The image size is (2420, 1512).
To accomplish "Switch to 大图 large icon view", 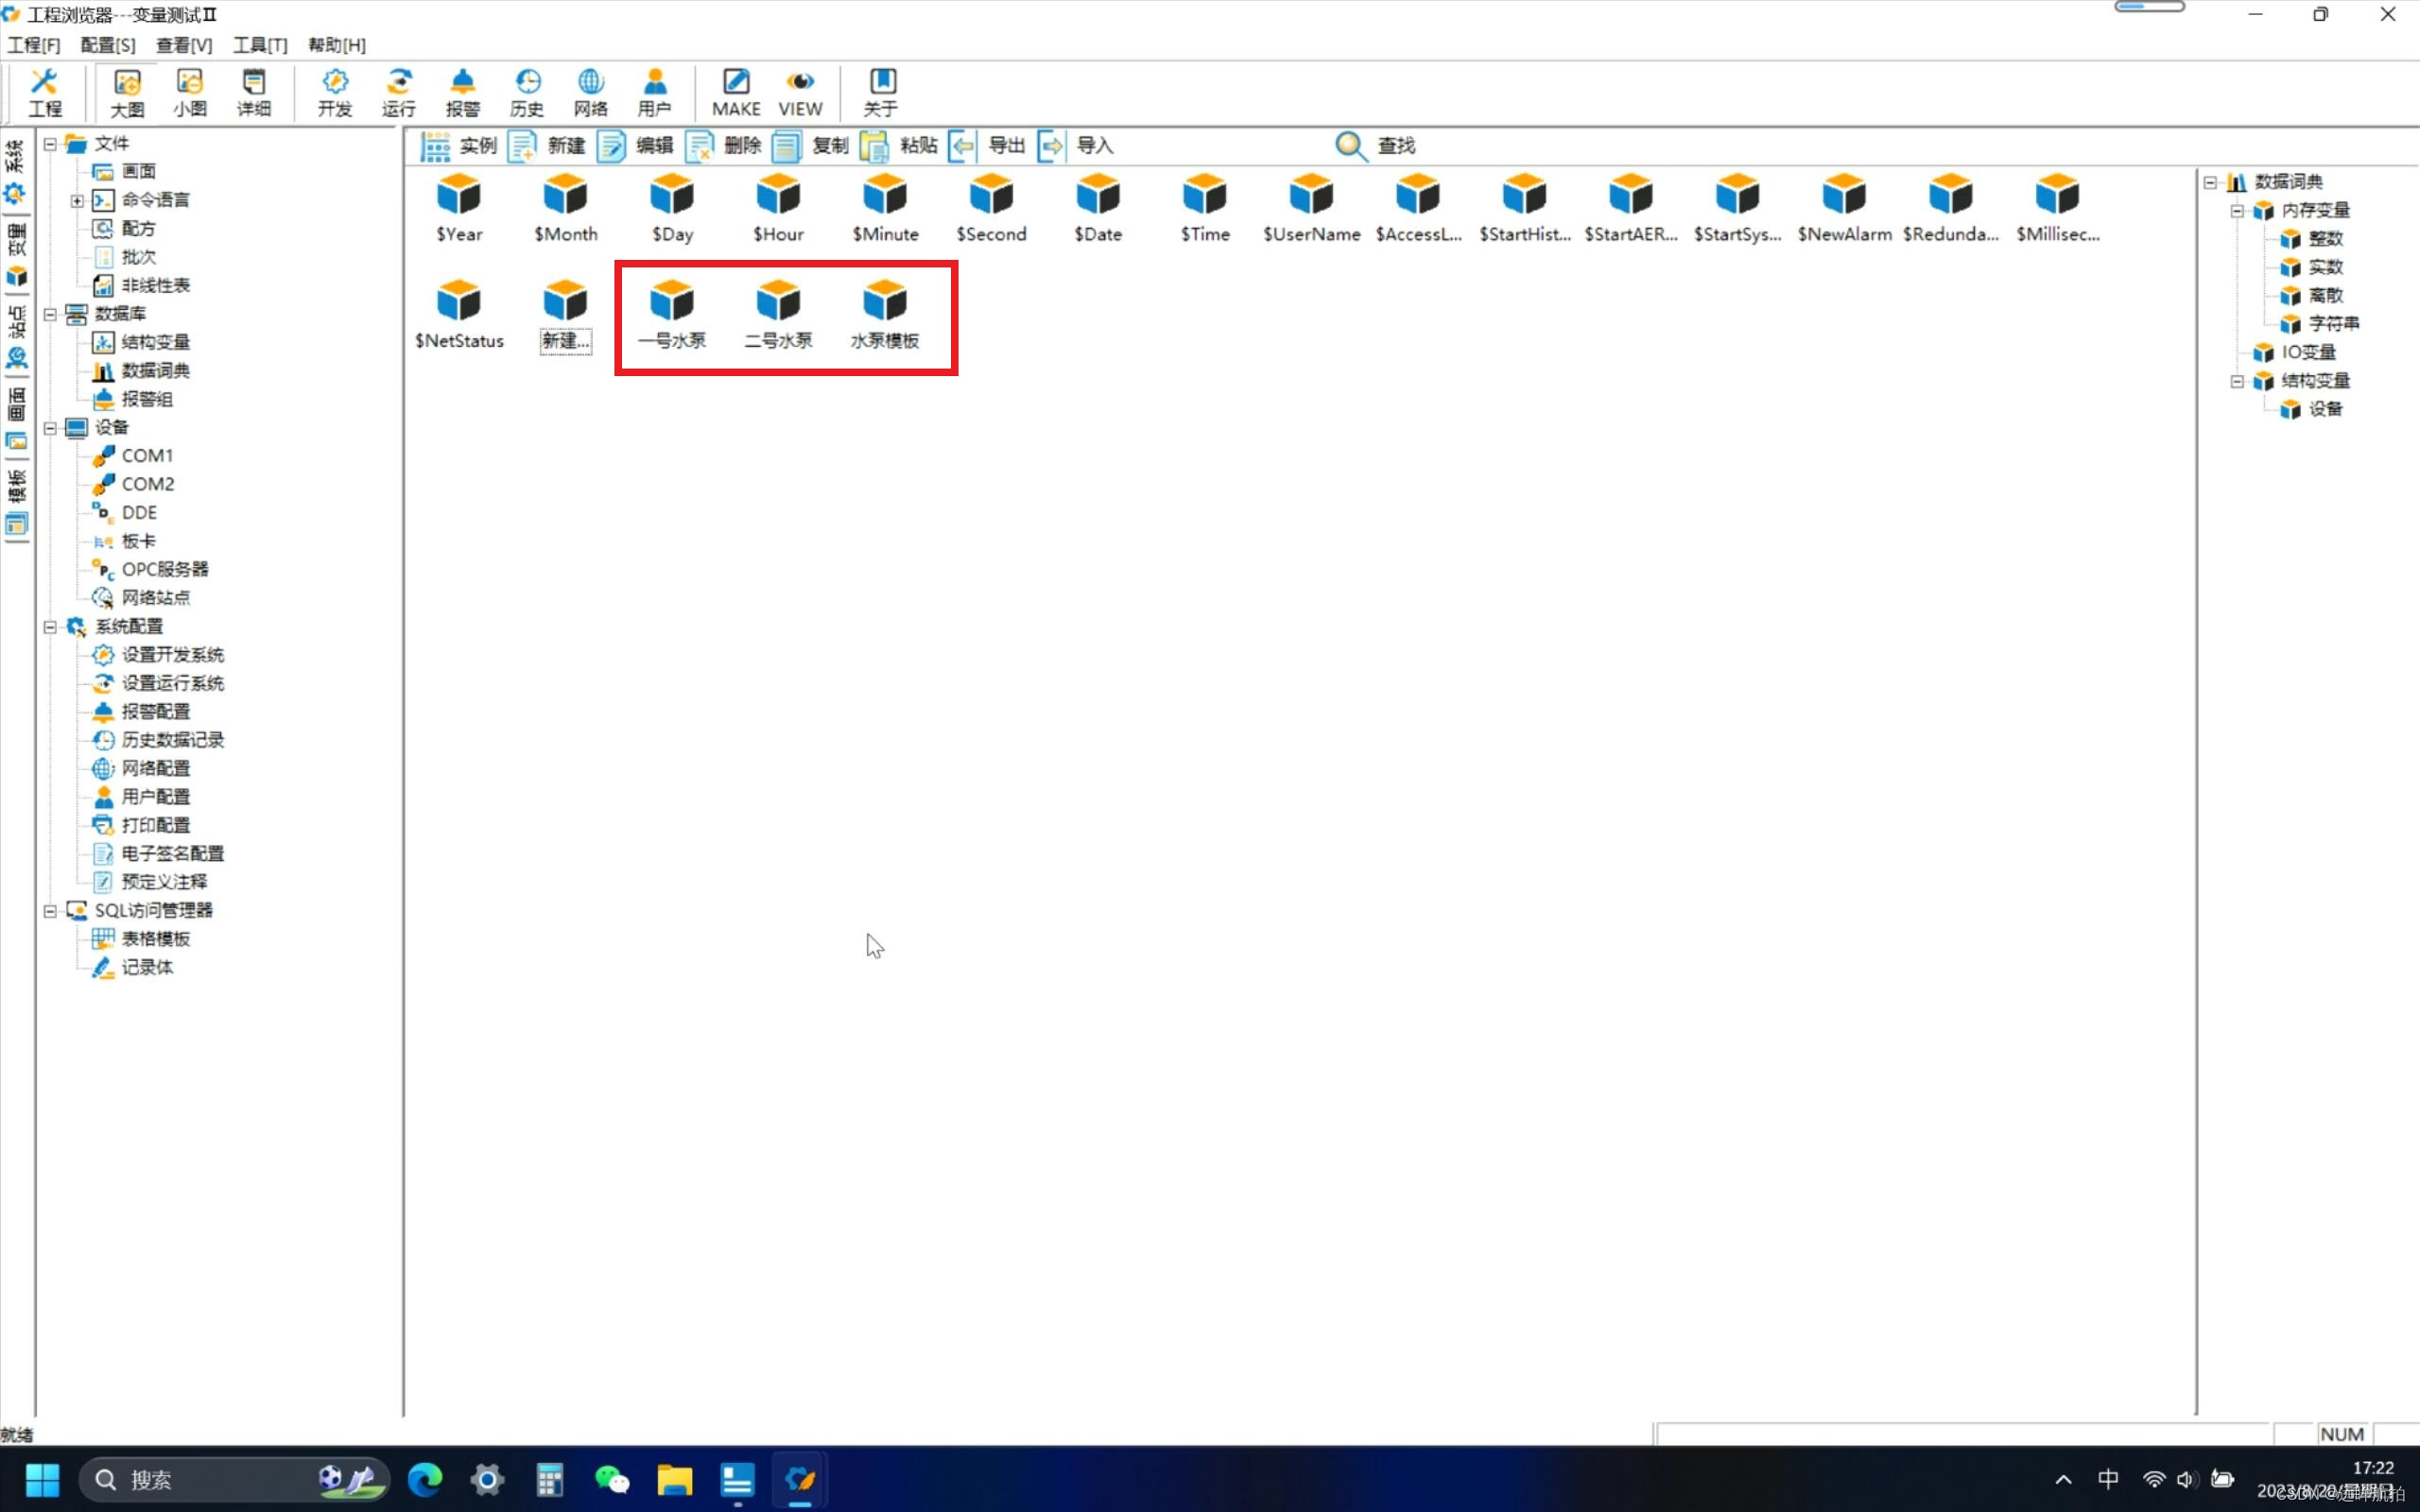I will [127, 92].
